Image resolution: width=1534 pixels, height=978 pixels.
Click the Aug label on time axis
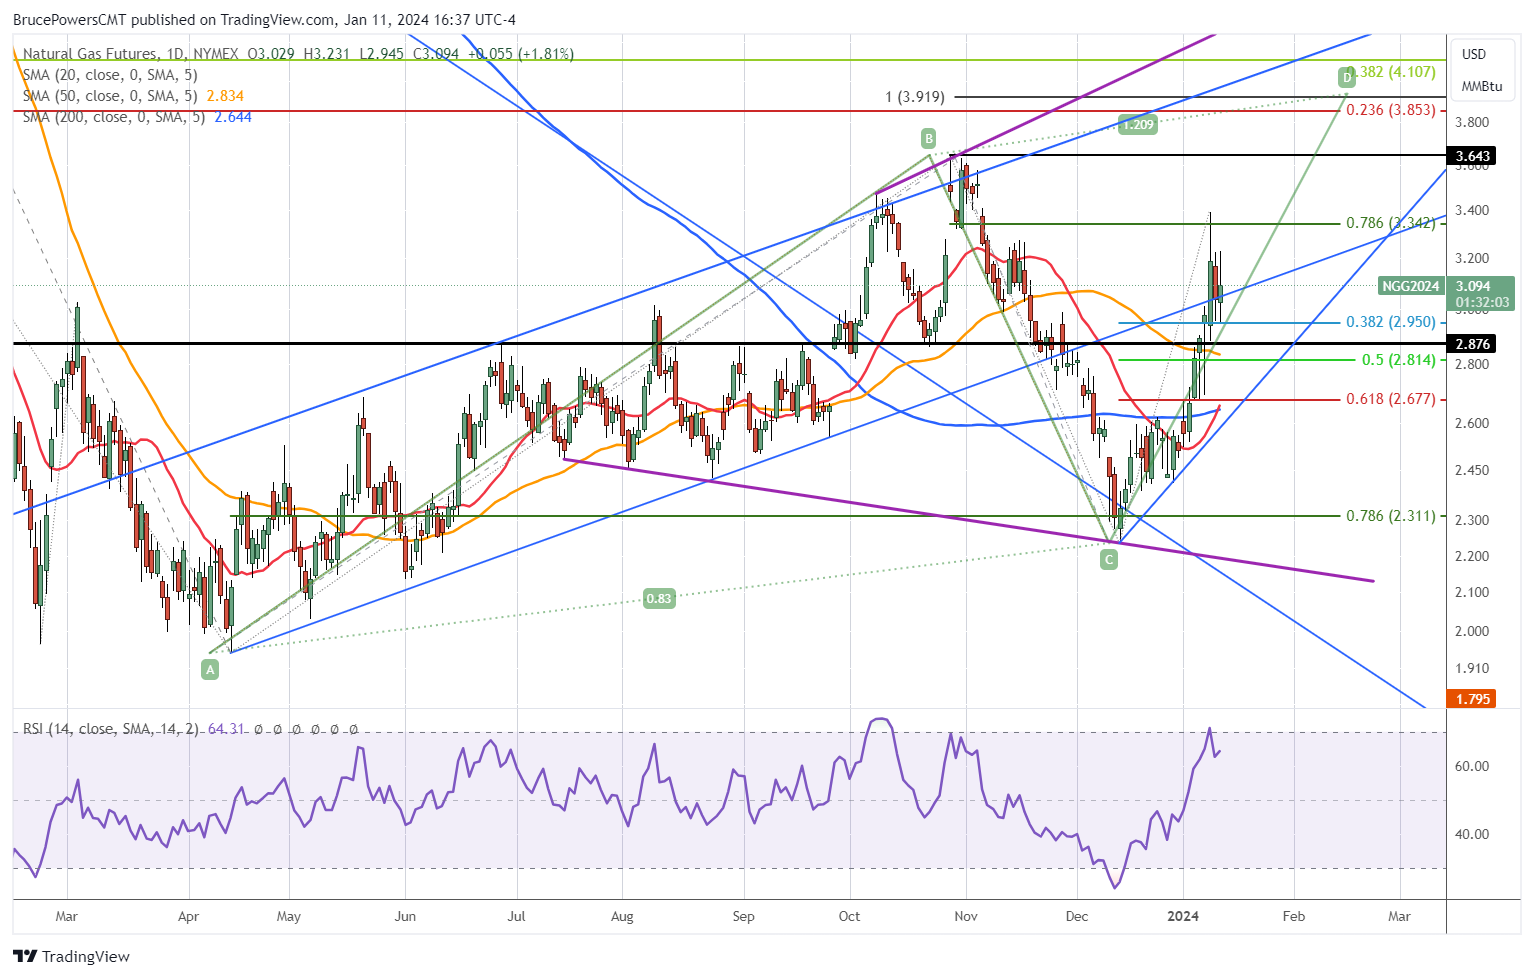[622, 916]
